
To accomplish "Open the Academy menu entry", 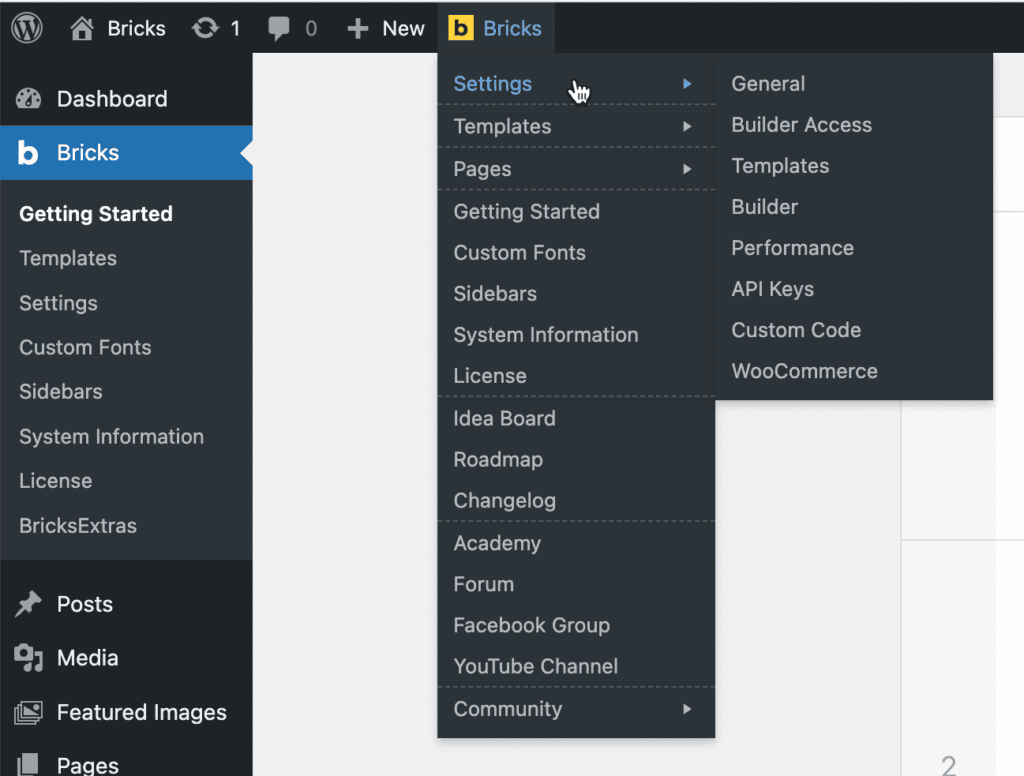I will pyautogui.click(x=497, y=543).
